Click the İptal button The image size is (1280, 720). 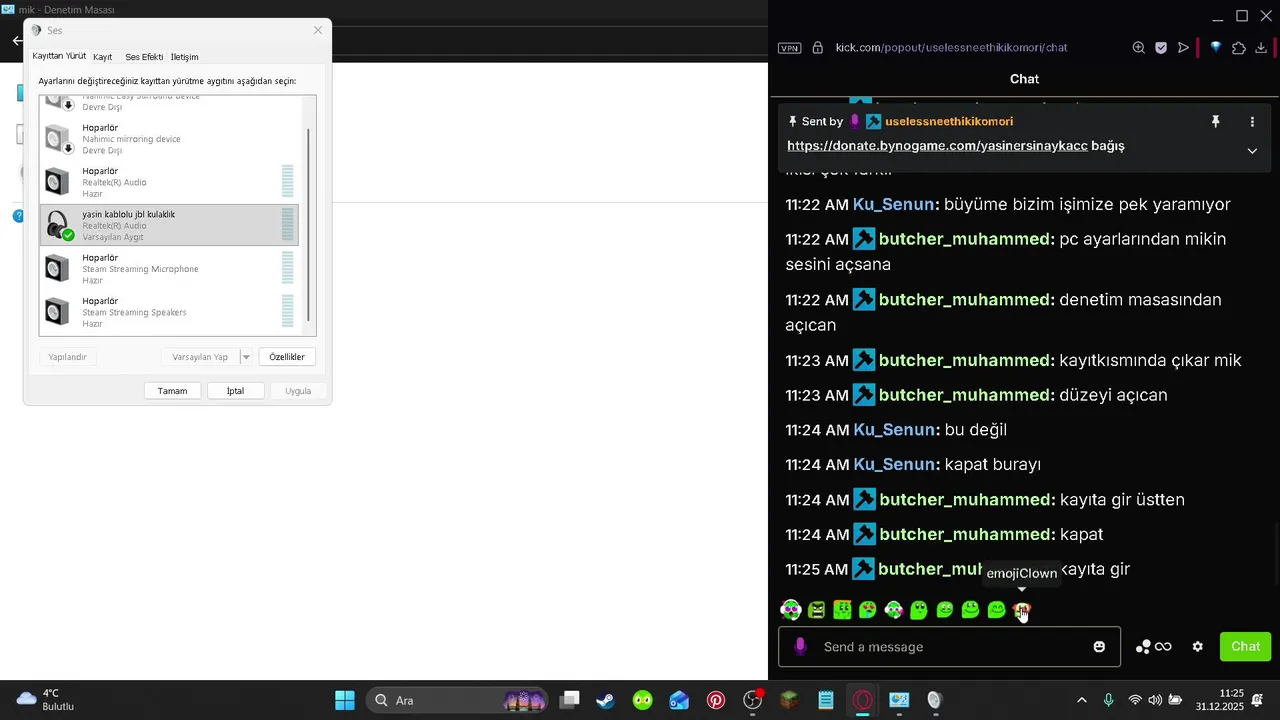tap(235, 391)
